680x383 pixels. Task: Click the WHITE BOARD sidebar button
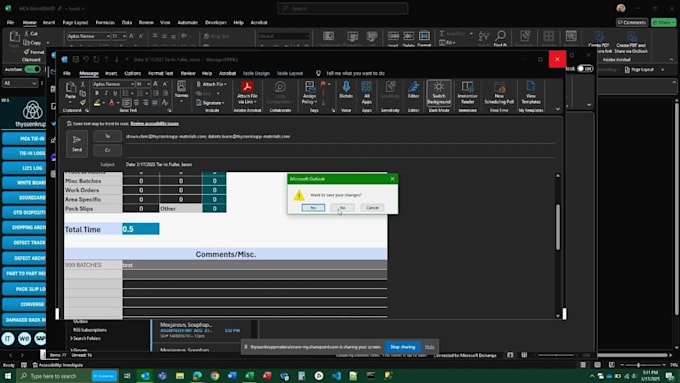click(24, 183)
